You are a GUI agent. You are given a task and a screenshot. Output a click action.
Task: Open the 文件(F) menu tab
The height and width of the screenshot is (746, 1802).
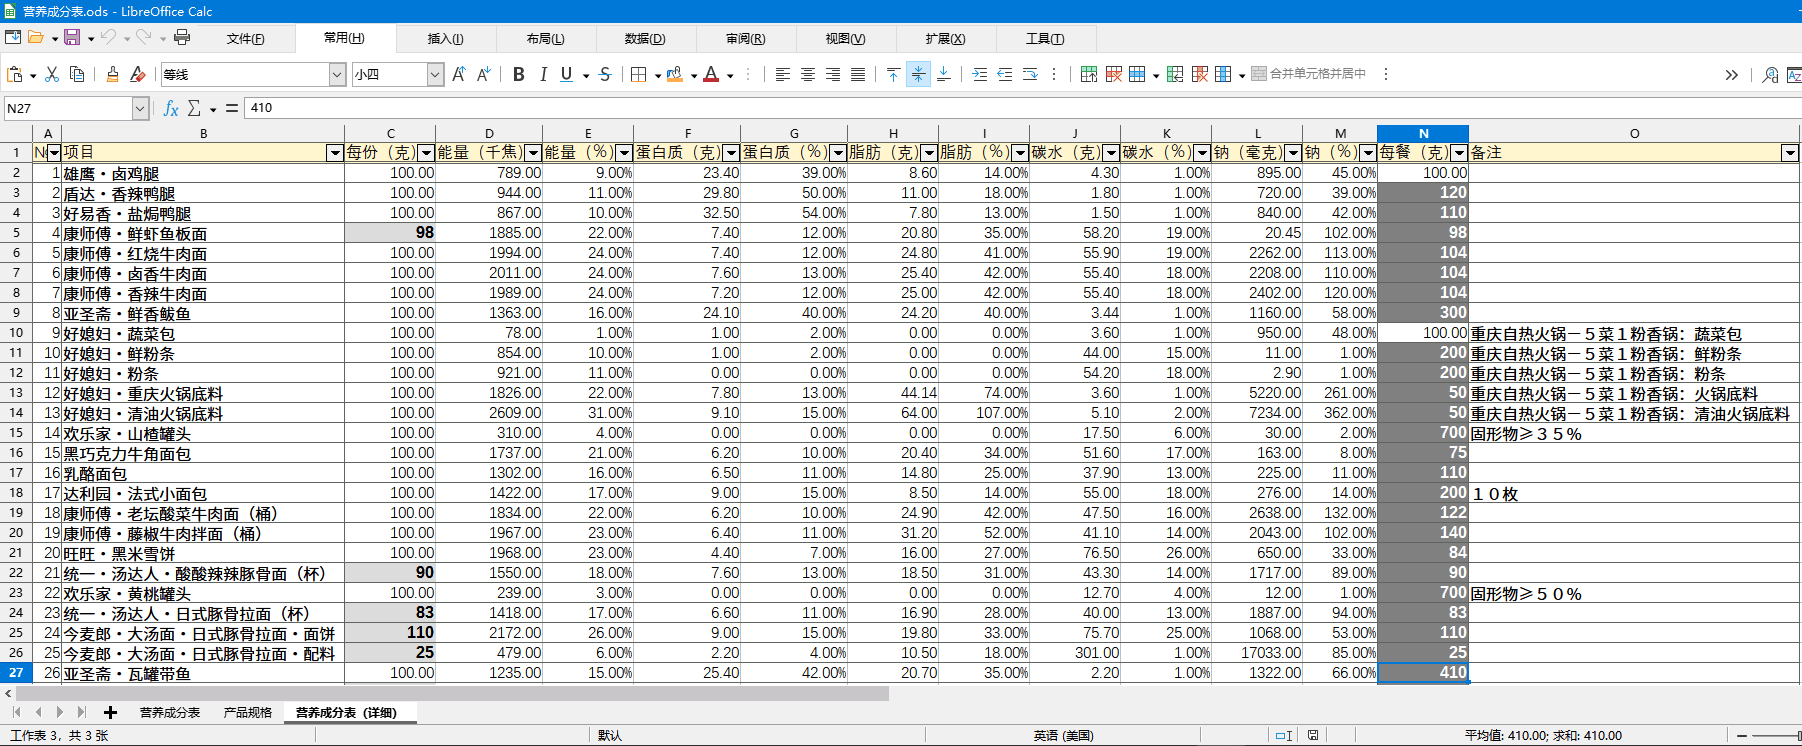[246, 39]
